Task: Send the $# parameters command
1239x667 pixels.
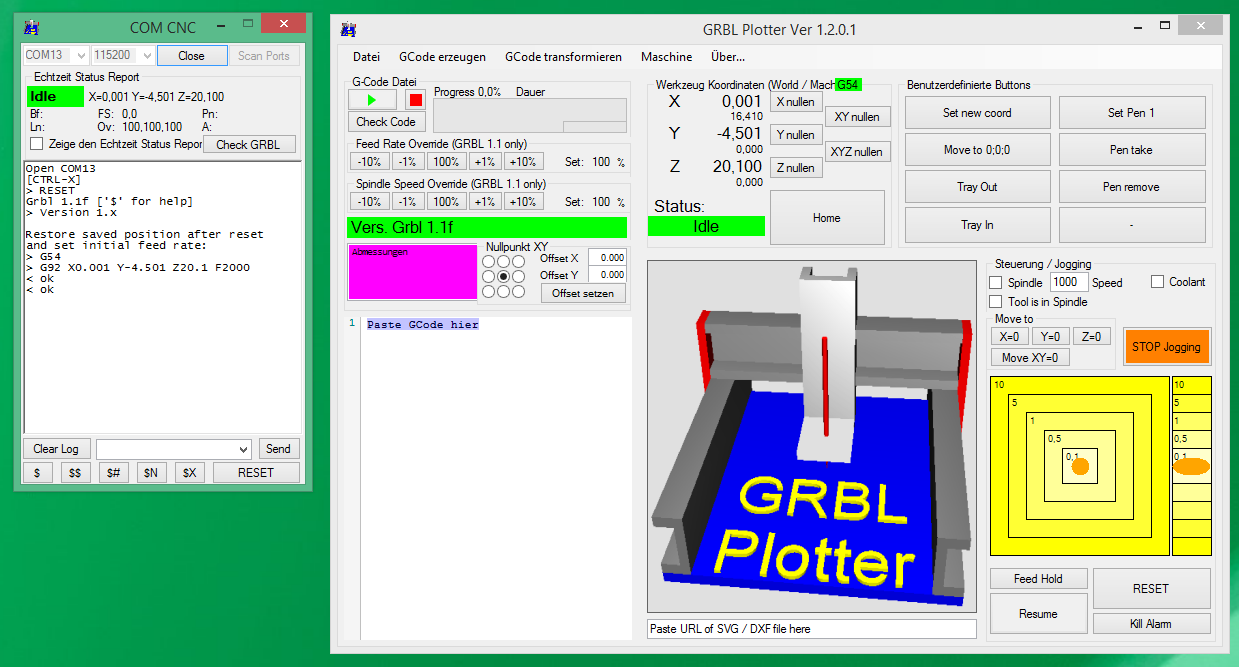Action: click(x=113, y=472)
